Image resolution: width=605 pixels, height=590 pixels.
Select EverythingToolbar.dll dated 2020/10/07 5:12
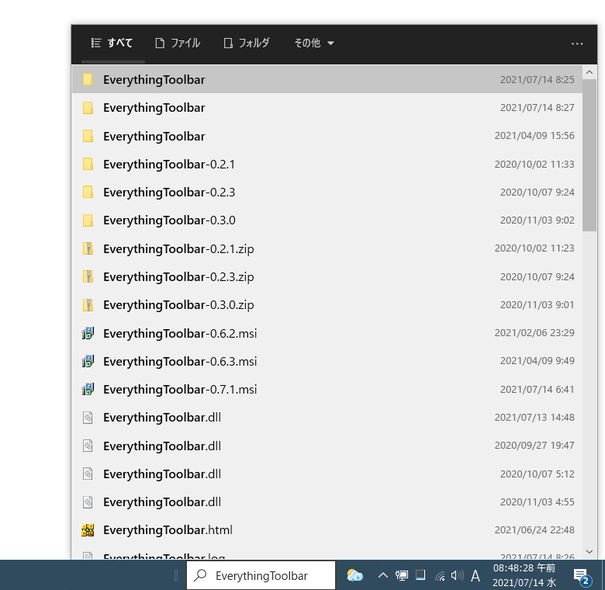click(327, 474)
